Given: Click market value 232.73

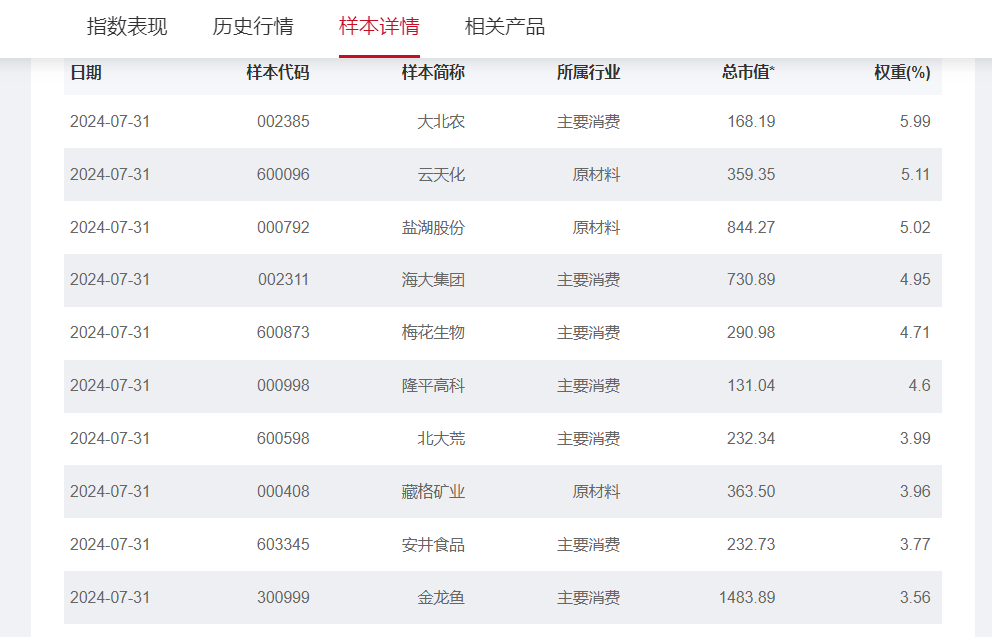Looking at the screenshot, I should pos(751,545).
